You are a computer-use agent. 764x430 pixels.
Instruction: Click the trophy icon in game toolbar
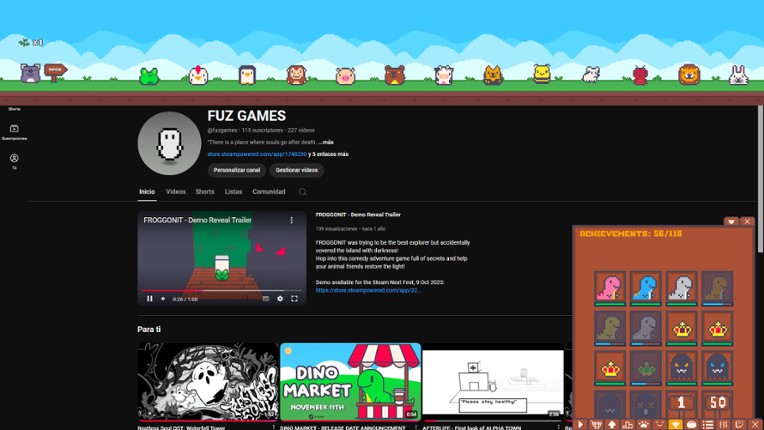point(675,424)
